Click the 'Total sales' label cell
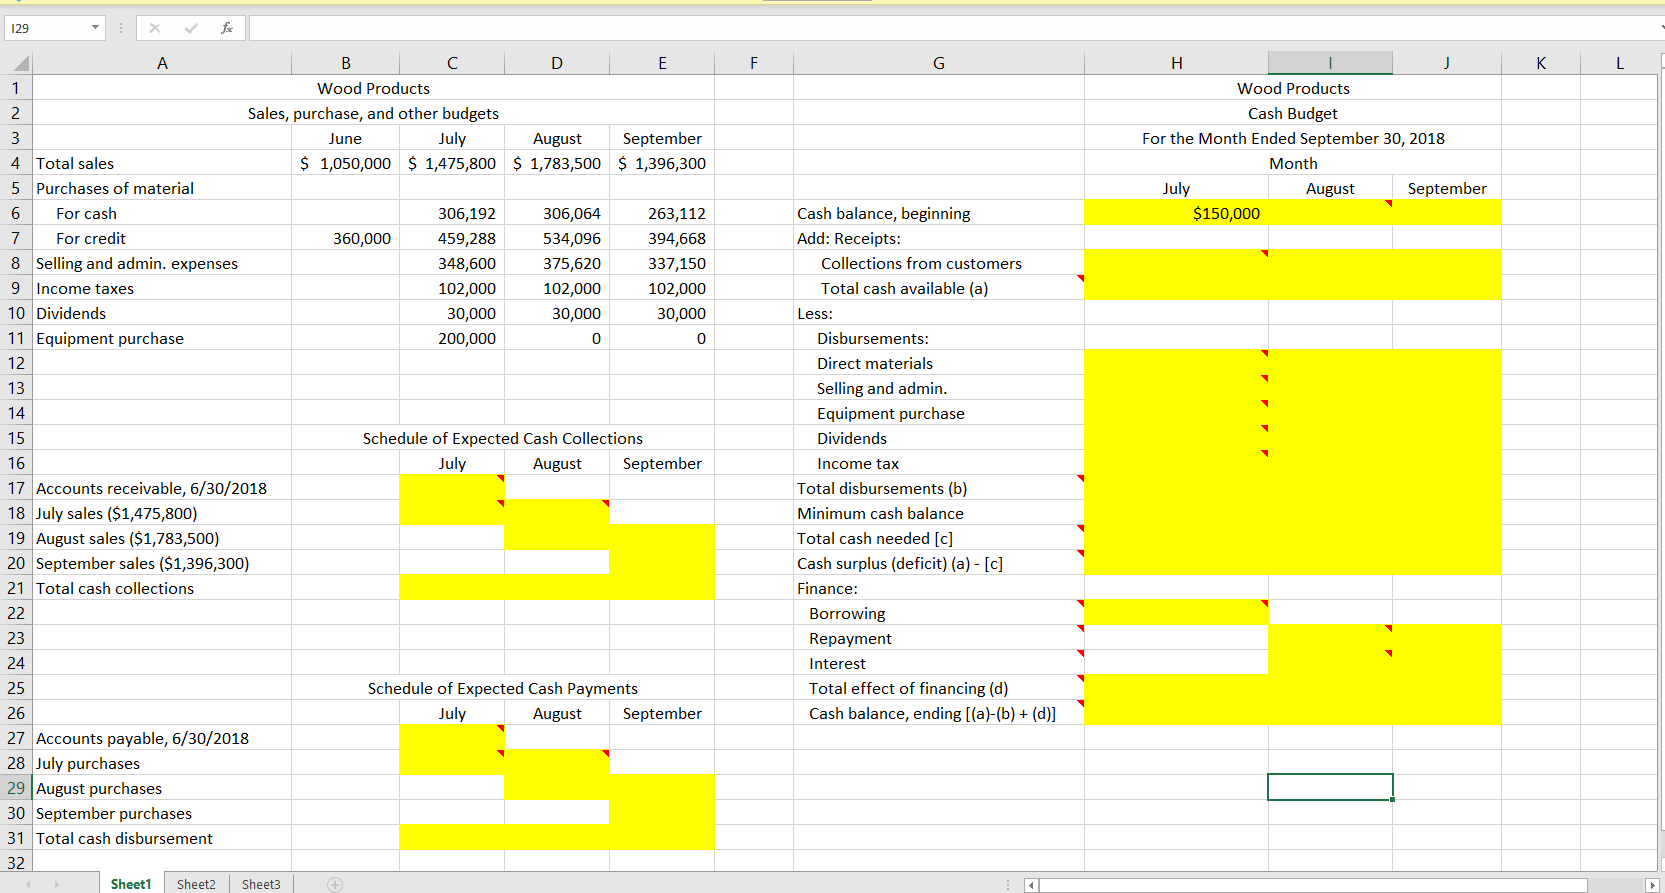This screenshot has width=1665, height=893. (162, 163)
